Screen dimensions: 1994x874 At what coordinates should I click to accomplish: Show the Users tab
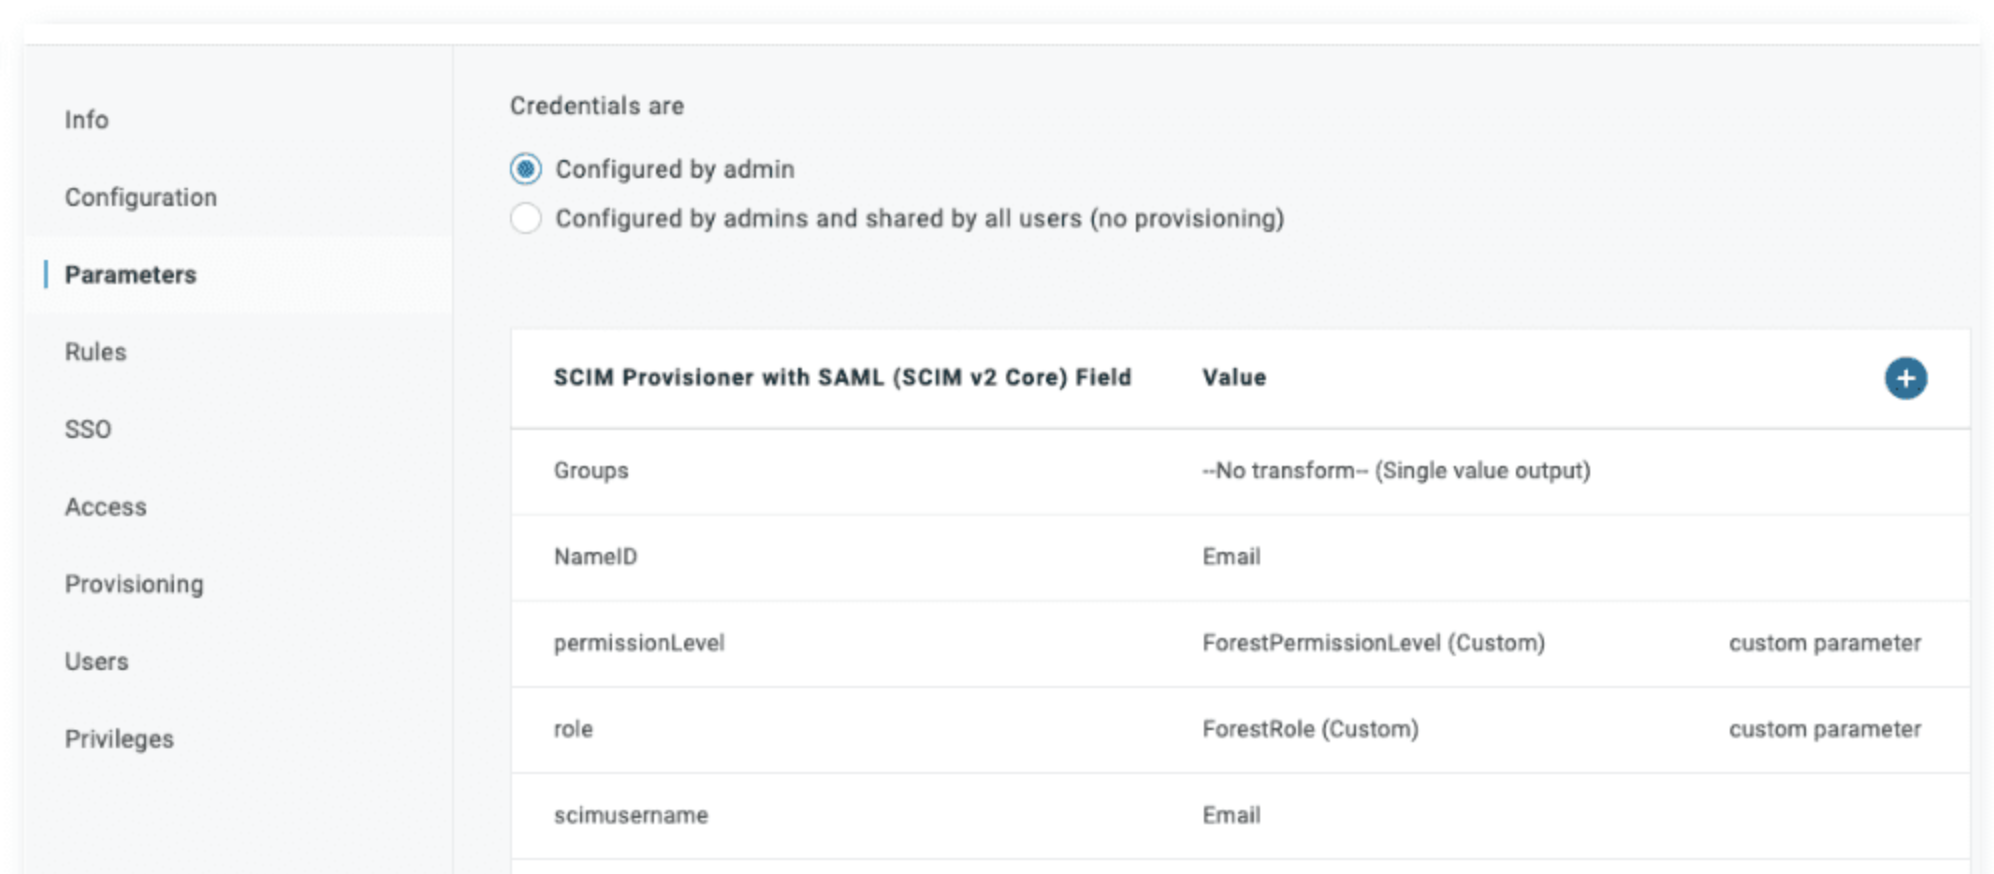click(97, 661)
